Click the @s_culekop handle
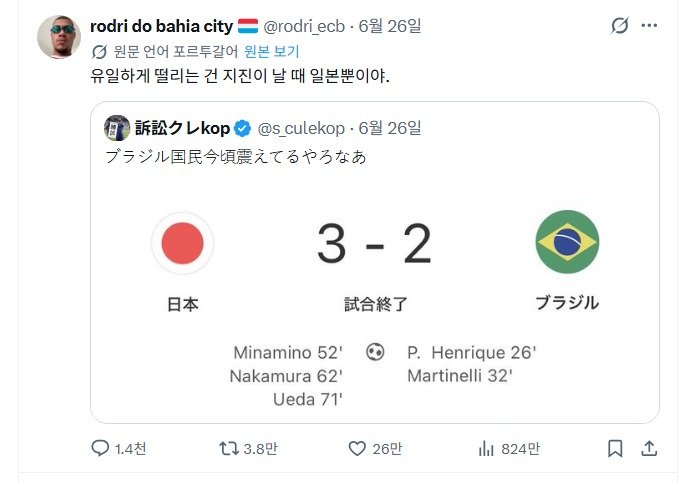The height and width of the screenshot is (483, 686). [x=301, y=128]
